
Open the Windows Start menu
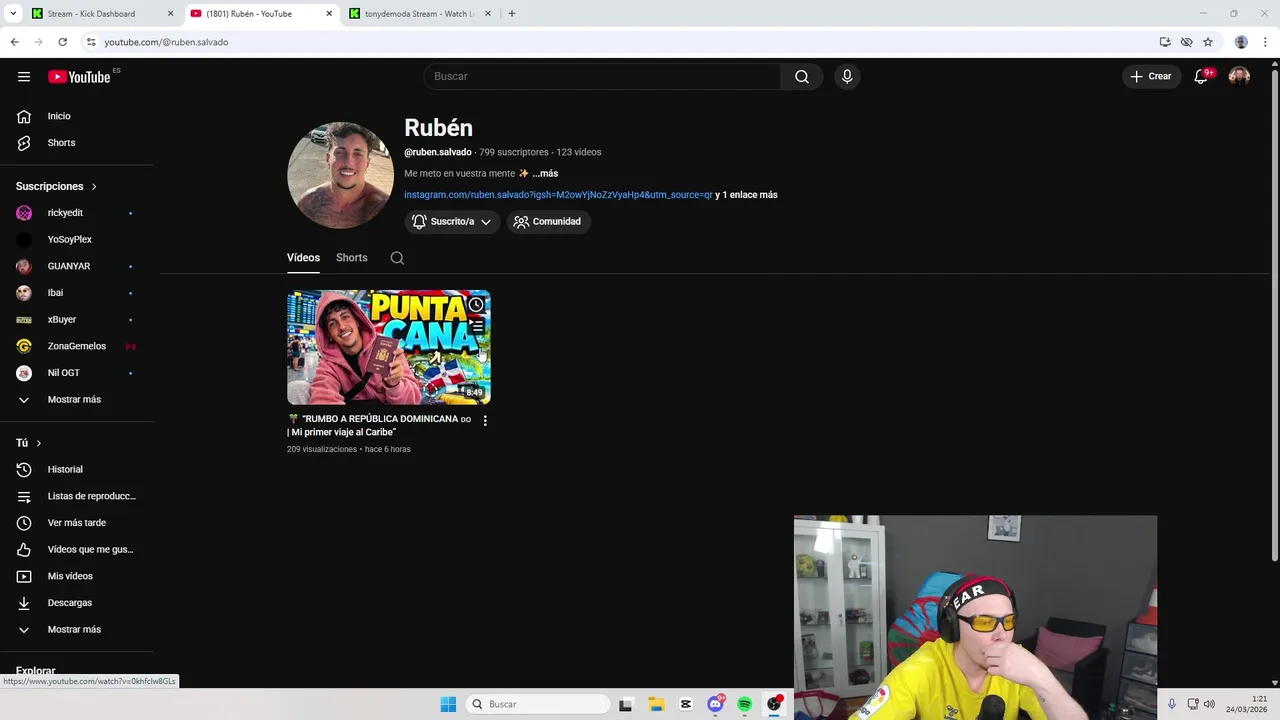click(448, 704)
